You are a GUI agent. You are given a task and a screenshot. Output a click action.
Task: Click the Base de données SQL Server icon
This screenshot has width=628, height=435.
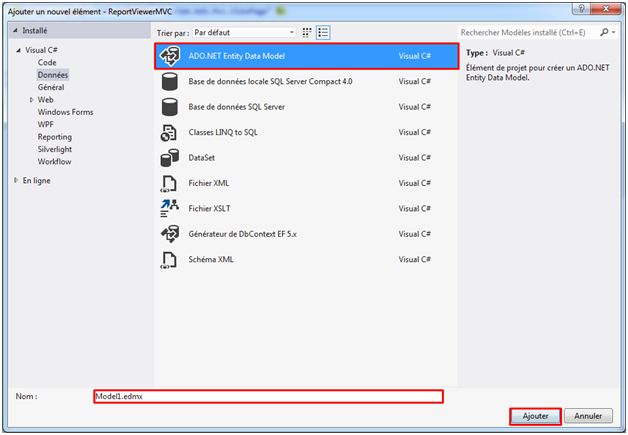click(x=169, y=107)
